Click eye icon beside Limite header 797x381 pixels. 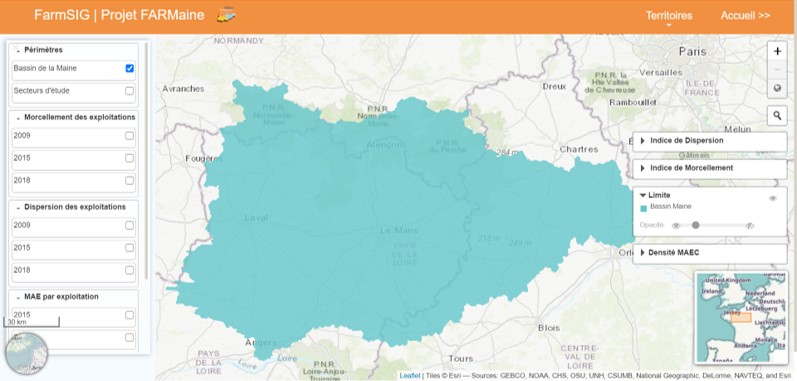[x=773, y=198]
